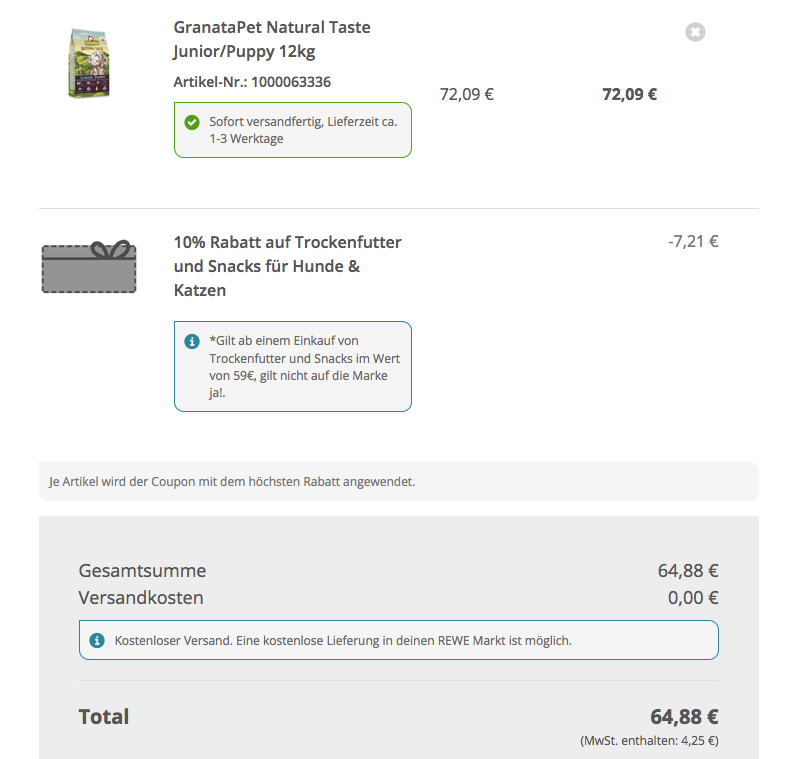
Task: Click the -7,21 € discount amount
Action: tap(693, 241)
